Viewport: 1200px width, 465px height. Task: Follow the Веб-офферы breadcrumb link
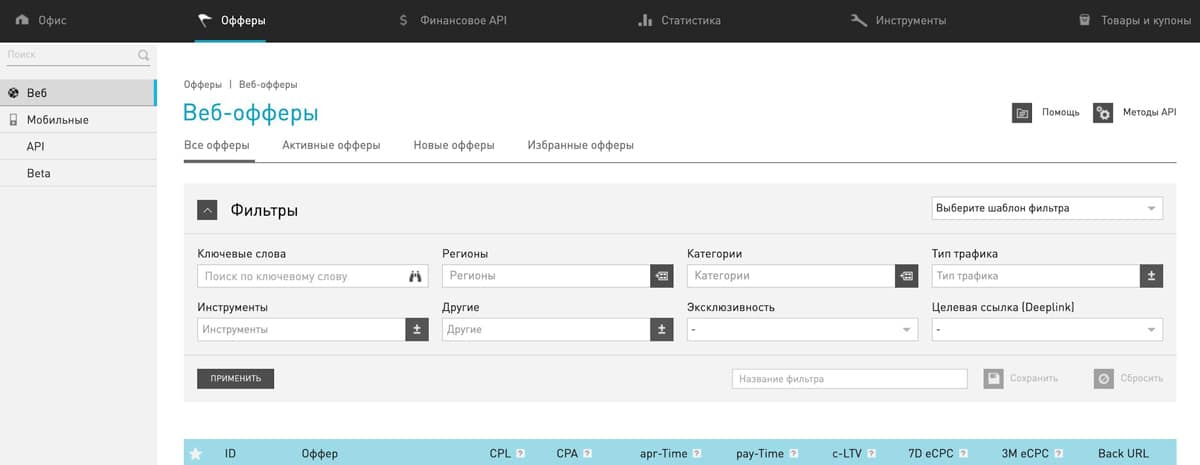click(x=268, y=85)
